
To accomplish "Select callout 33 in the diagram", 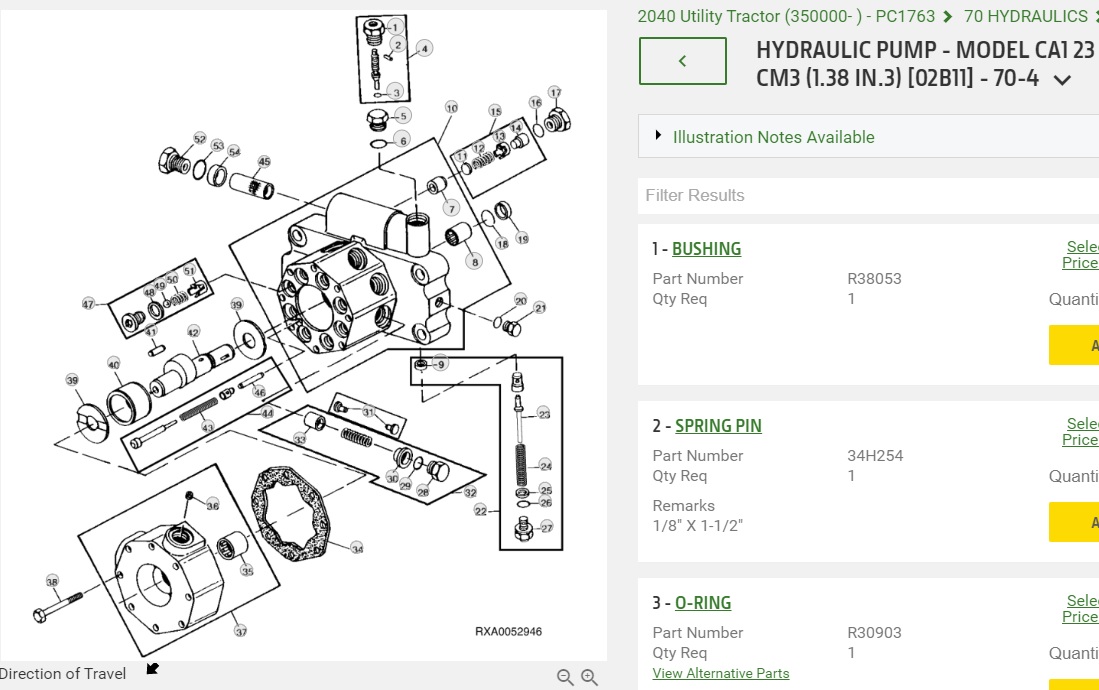I will pos(300,440).
